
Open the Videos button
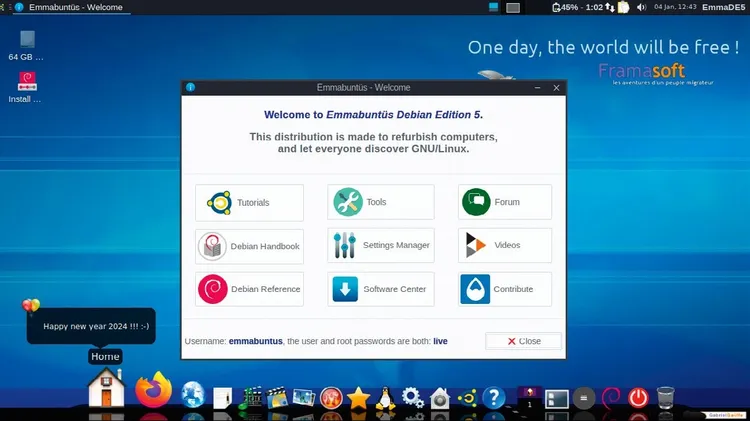coord(505,245)
